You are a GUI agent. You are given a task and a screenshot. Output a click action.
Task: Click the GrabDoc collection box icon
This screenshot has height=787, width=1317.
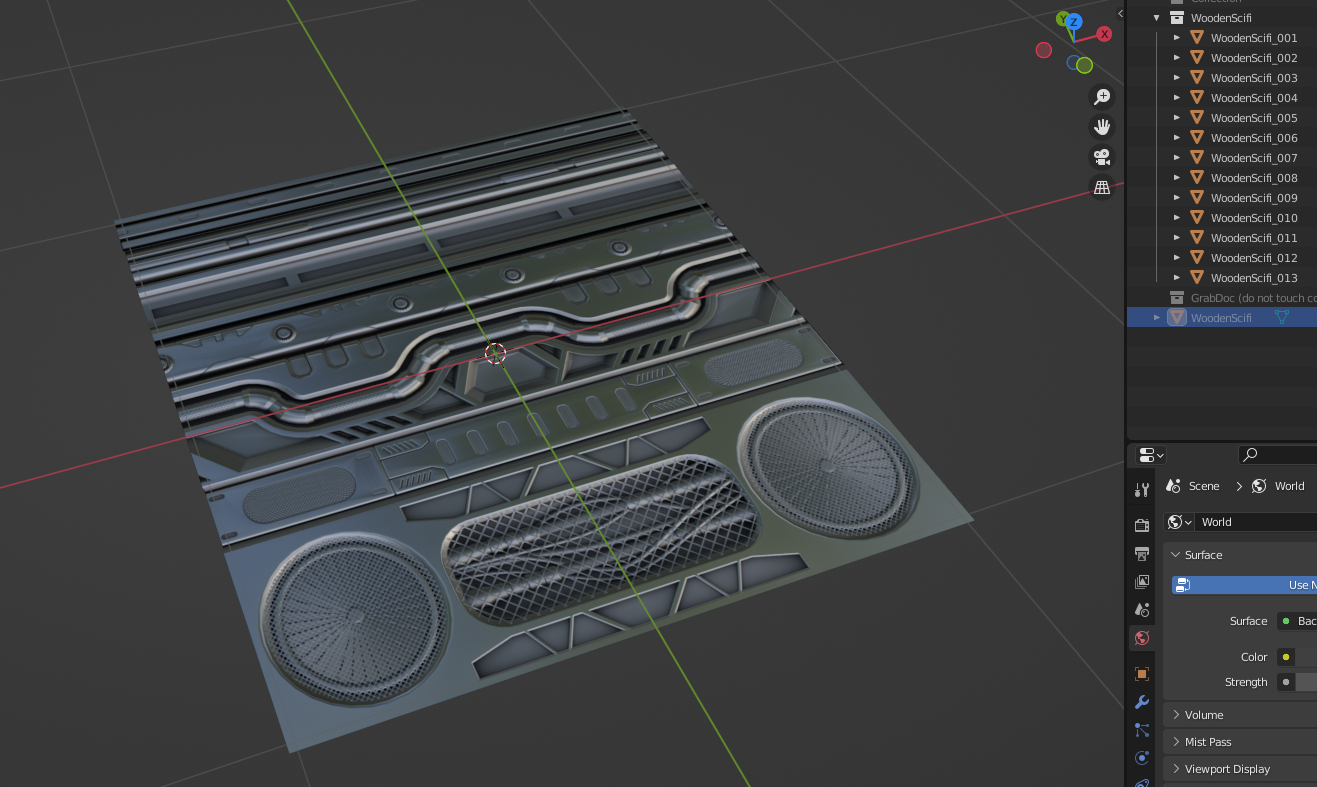coord(1177,298)
